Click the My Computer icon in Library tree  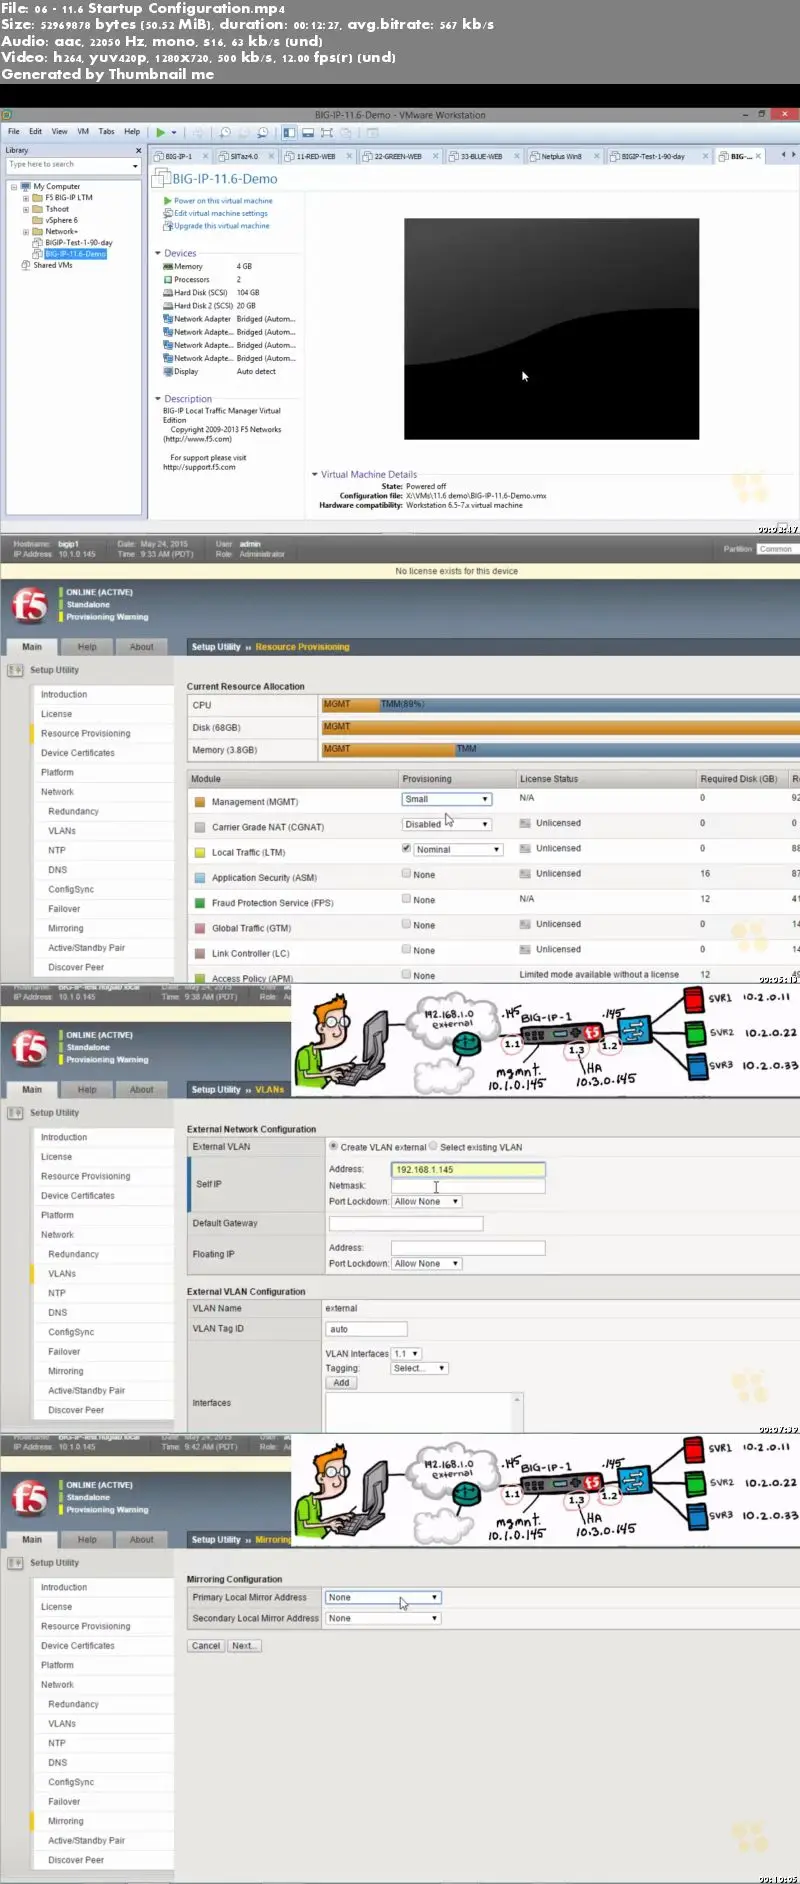(26, 186)
